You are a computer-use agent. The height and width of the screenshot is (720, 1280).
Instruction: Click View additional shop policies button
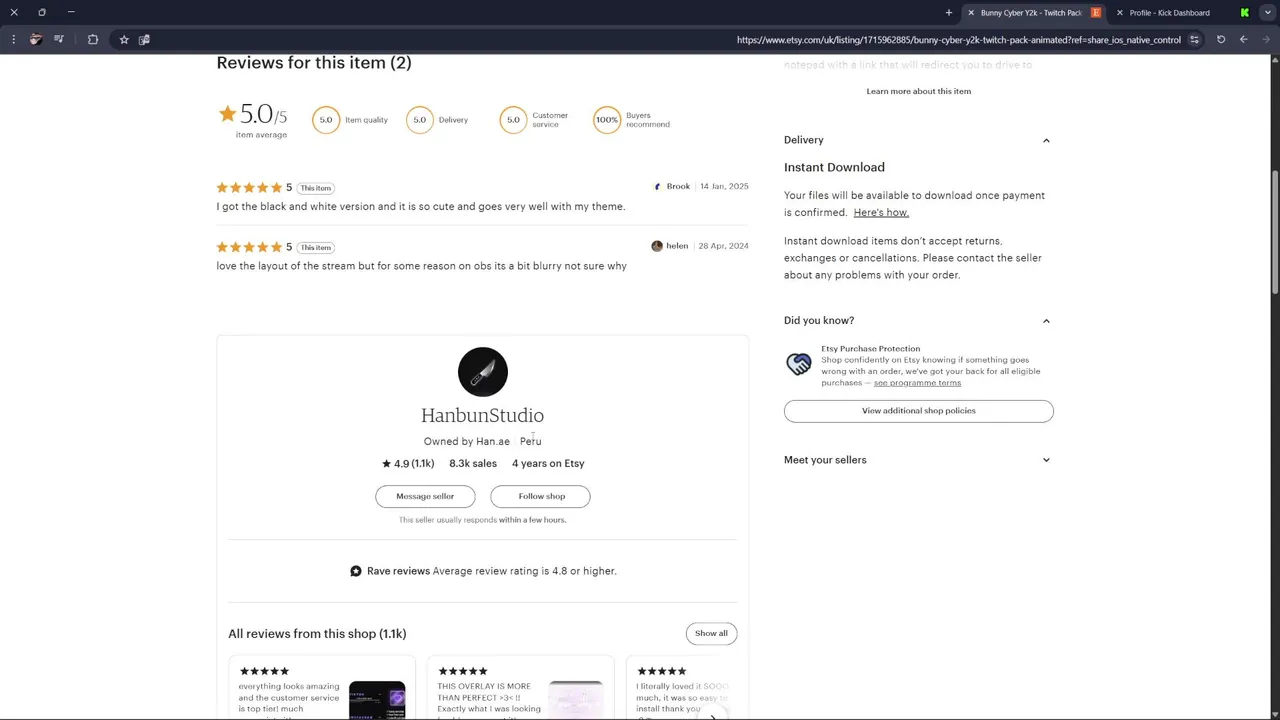point(919,411)
